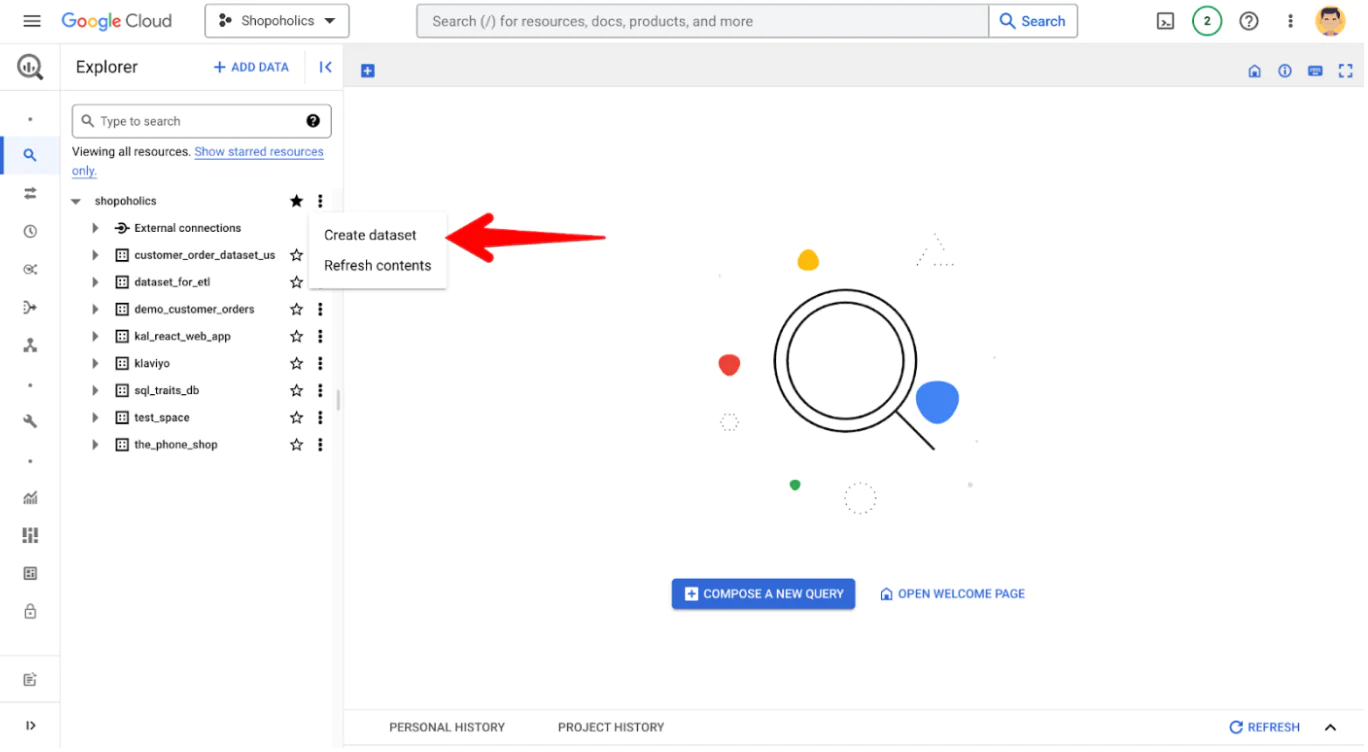Image resolution: width=1368 pixels, height=752 pixels.
Task: Collapse the Explorer panel with the arrow icon
Action: tap(325, 66)
